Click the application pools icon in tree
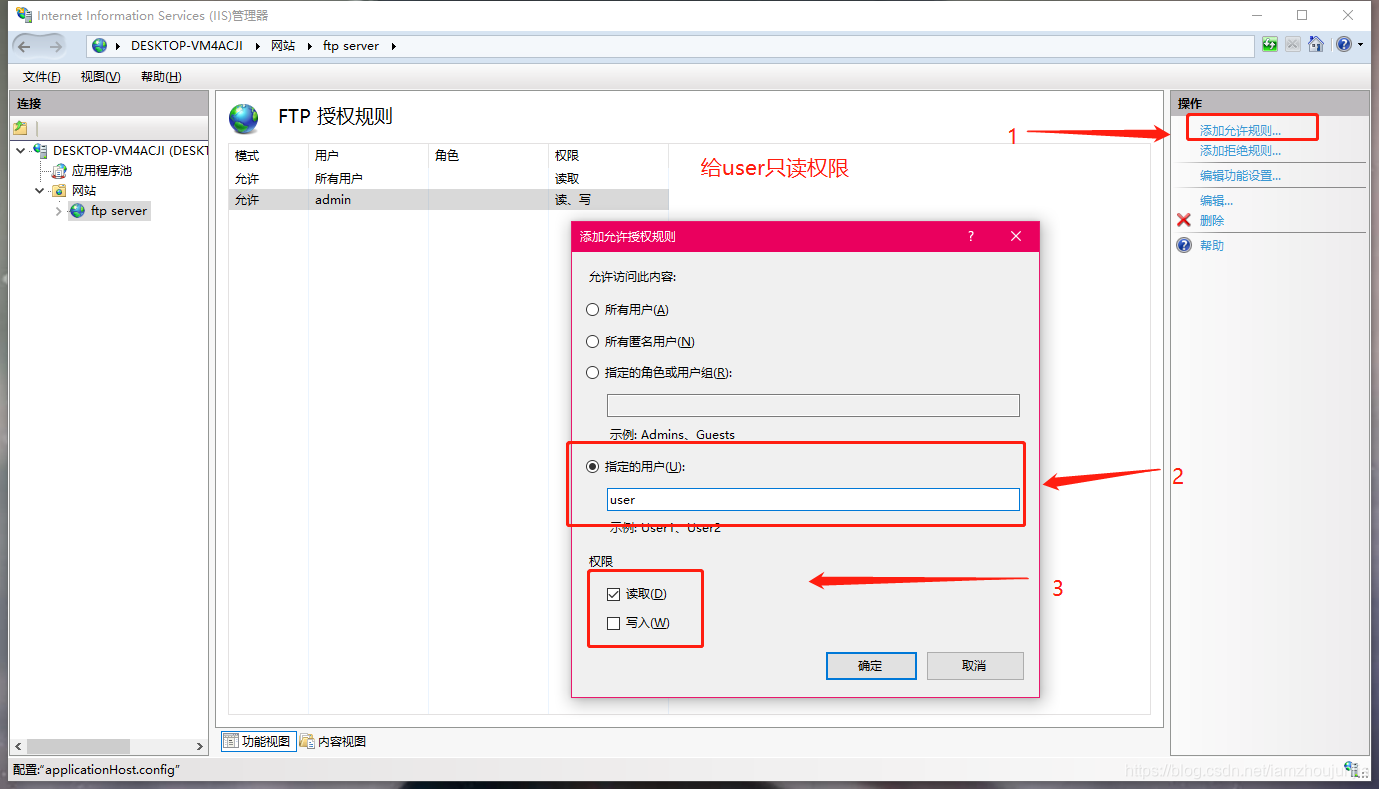 tap(60, 171)
